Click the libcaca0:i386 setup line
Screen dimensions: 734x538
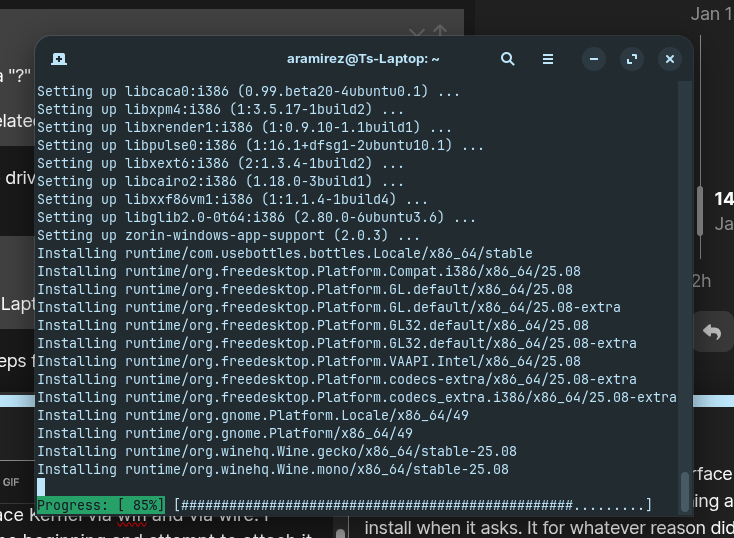point(248,91)
